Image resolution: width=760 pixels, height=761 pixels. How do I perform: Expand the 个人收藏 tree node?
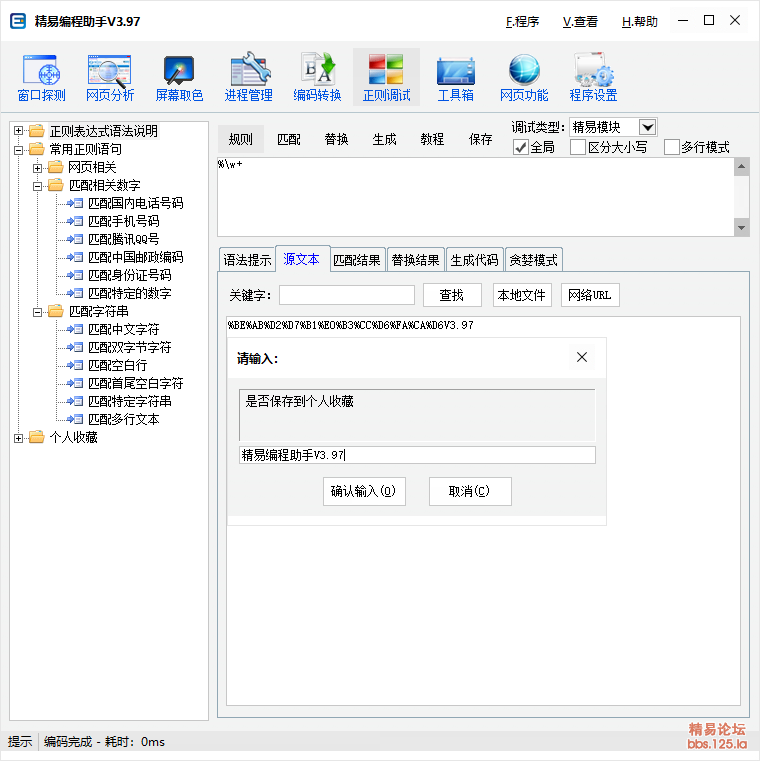tap(18, 439)
